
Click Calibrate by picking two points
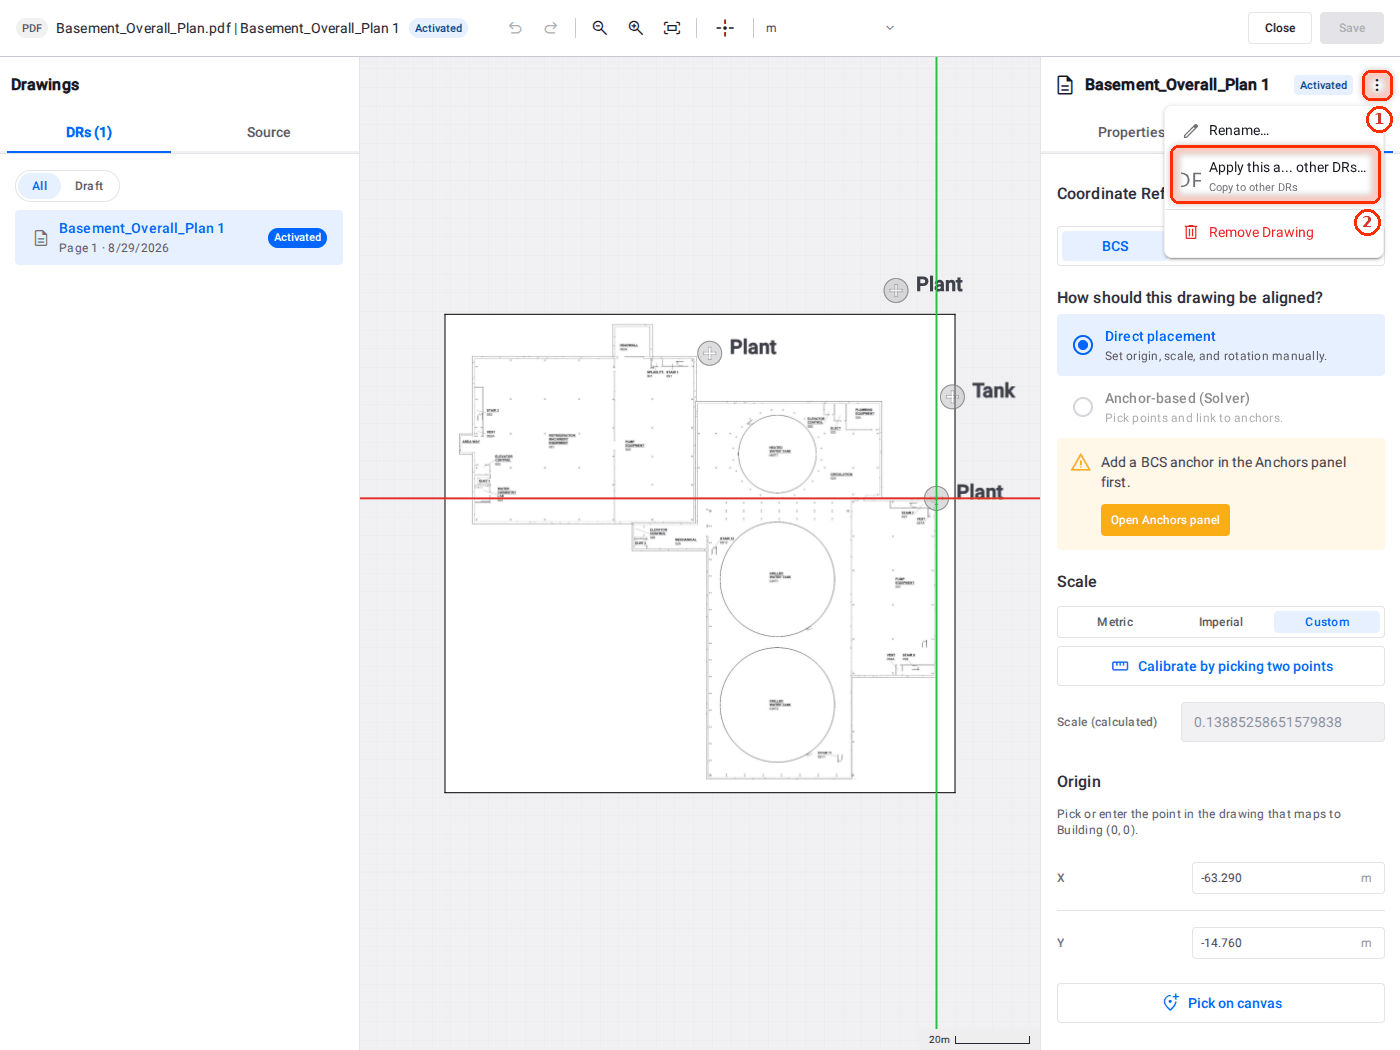coord(1221,666)
